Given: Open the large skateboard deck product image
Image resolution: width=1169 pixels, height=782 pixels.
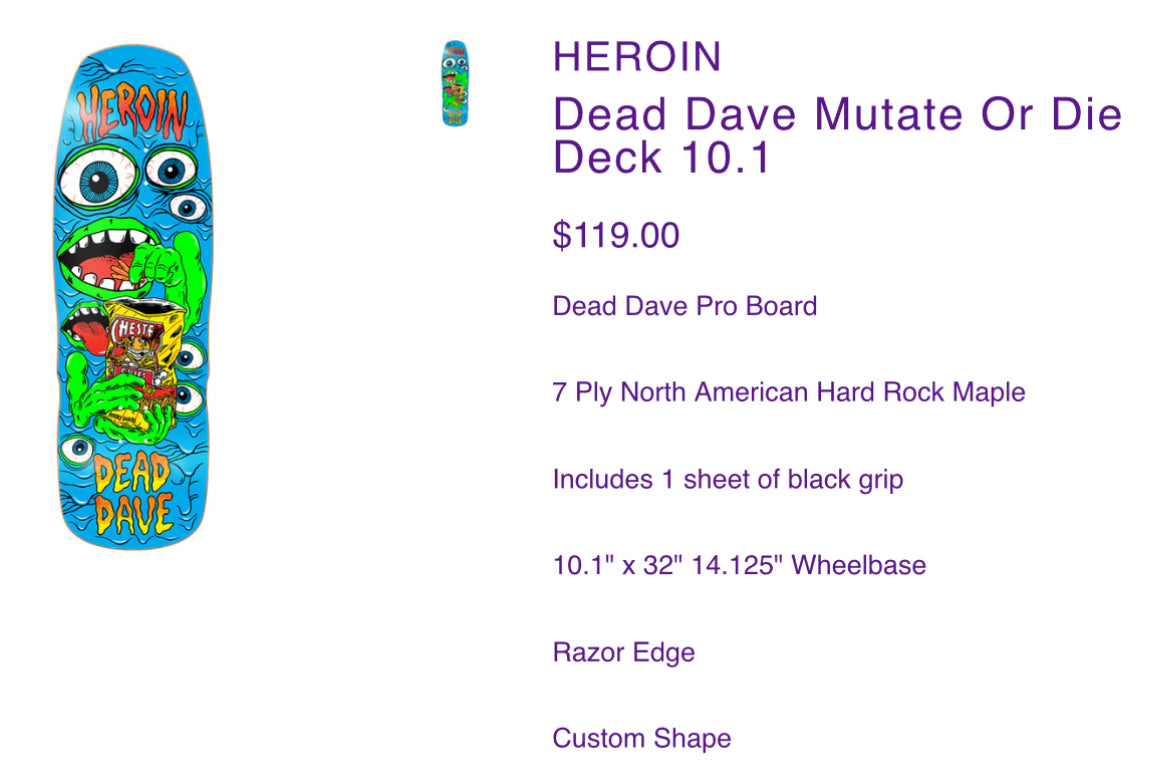Looking at the screenshot, I should (x=133, y=297).
